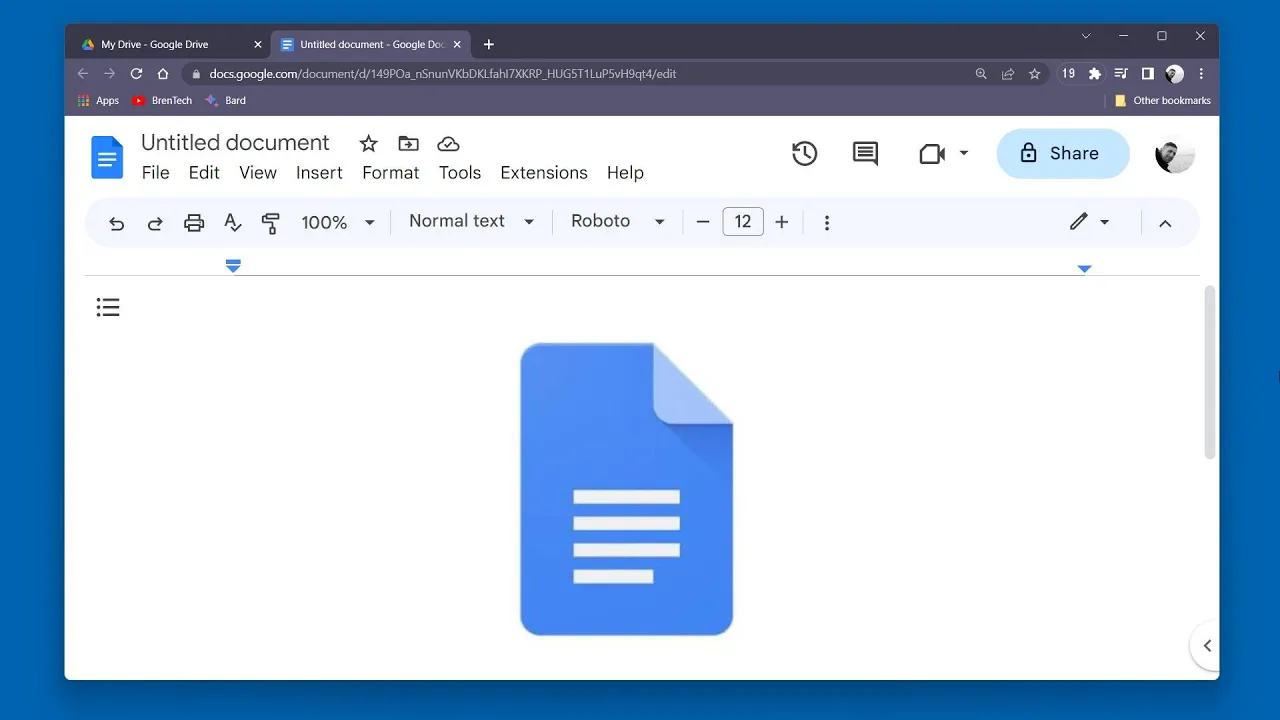Run spelling and grammar check
1280x720 pixels.
coord(232,223)
